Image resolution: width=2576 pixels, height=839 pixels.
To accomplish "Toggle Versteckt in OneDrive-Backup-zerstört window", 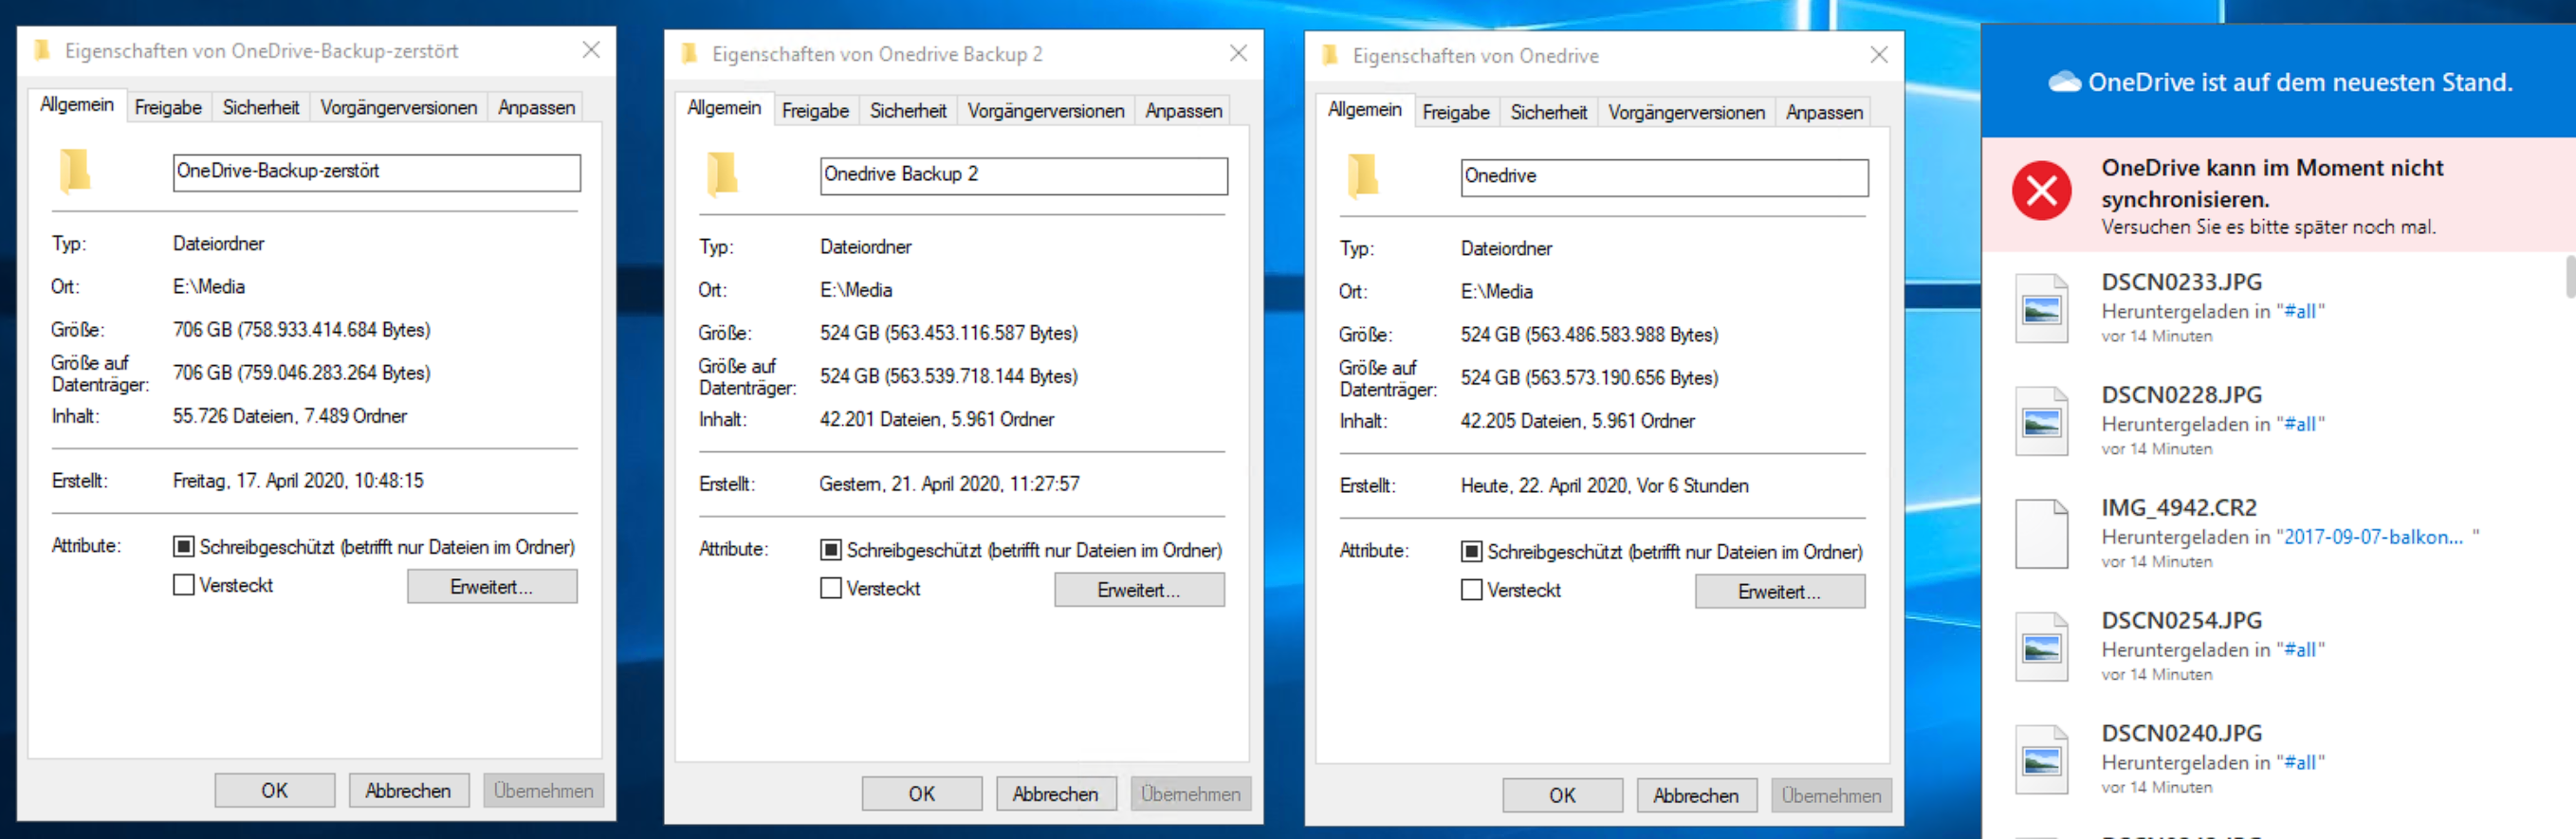I will 183,584.
